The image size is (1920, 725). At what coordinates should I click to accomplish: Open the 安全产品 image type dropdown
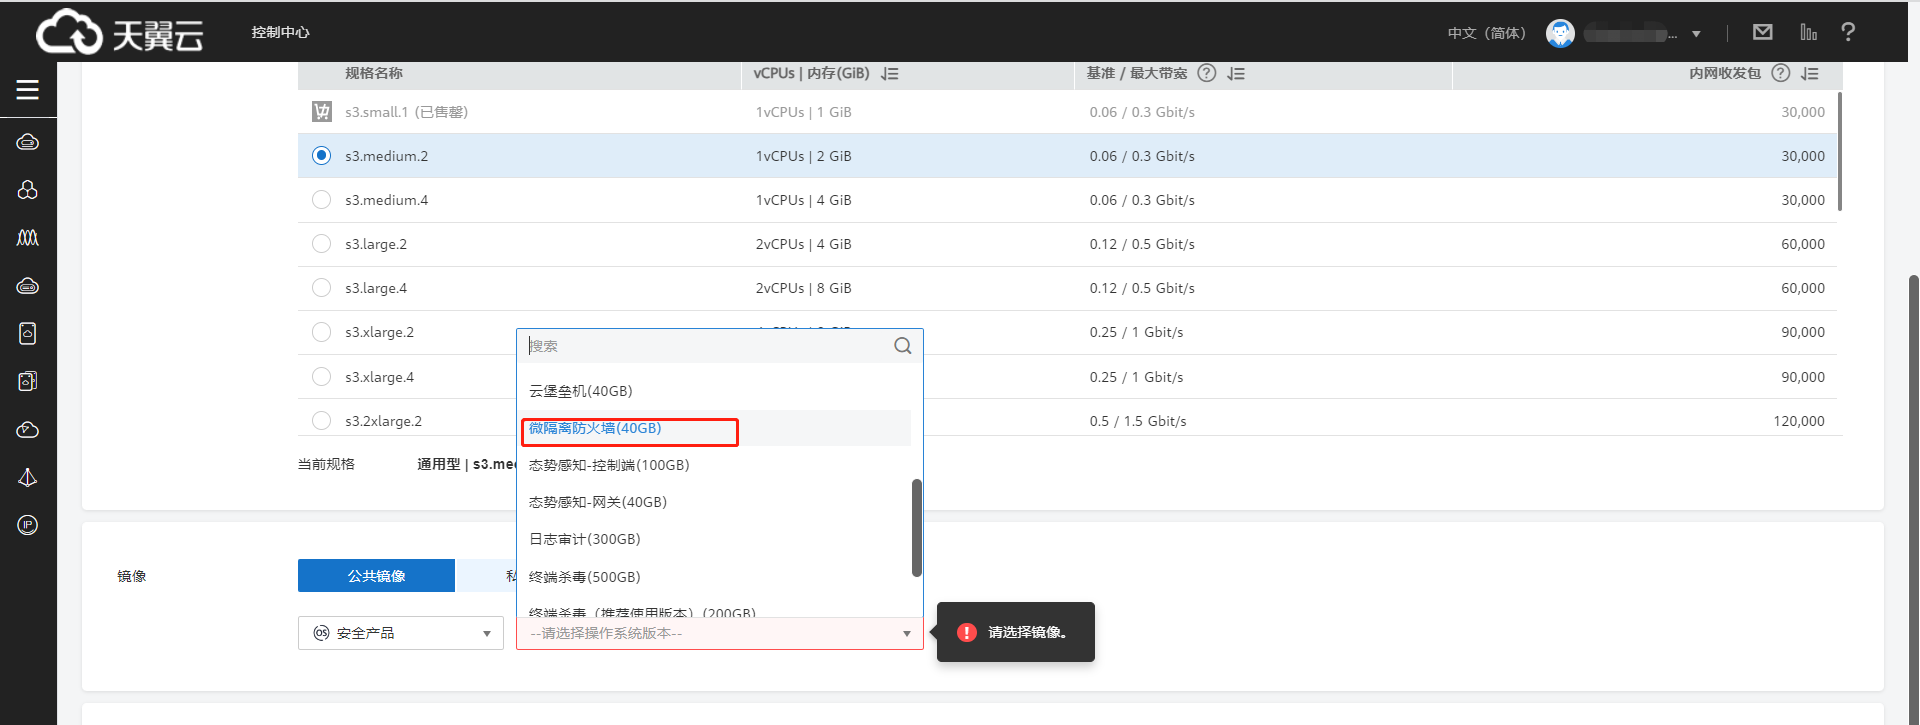pyautogui.click(x=400, y=633)
